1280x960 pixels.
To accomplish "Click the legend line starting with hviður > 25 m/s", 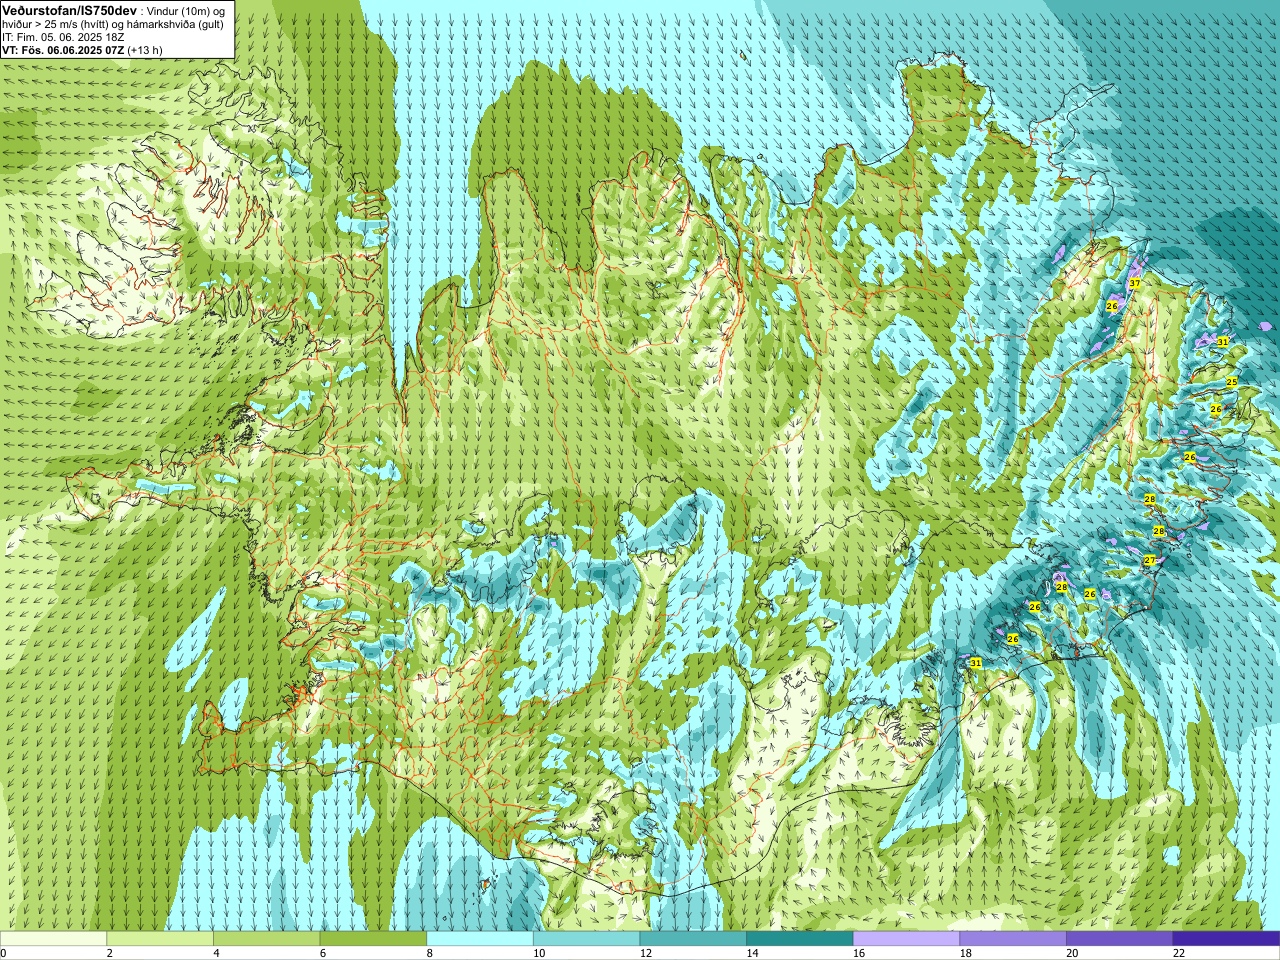I will tap(113, 24).
